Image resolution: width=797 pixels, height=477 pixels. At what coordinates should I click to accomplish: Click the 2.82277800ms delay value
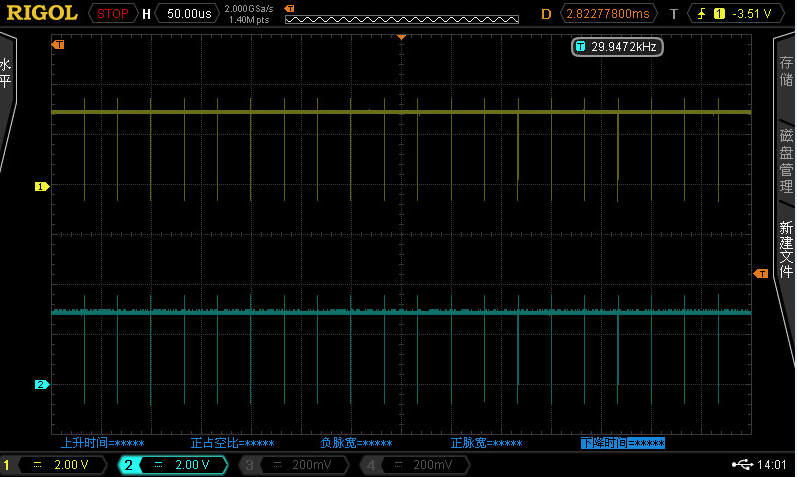pyautogui.click(x=608, y=14)
